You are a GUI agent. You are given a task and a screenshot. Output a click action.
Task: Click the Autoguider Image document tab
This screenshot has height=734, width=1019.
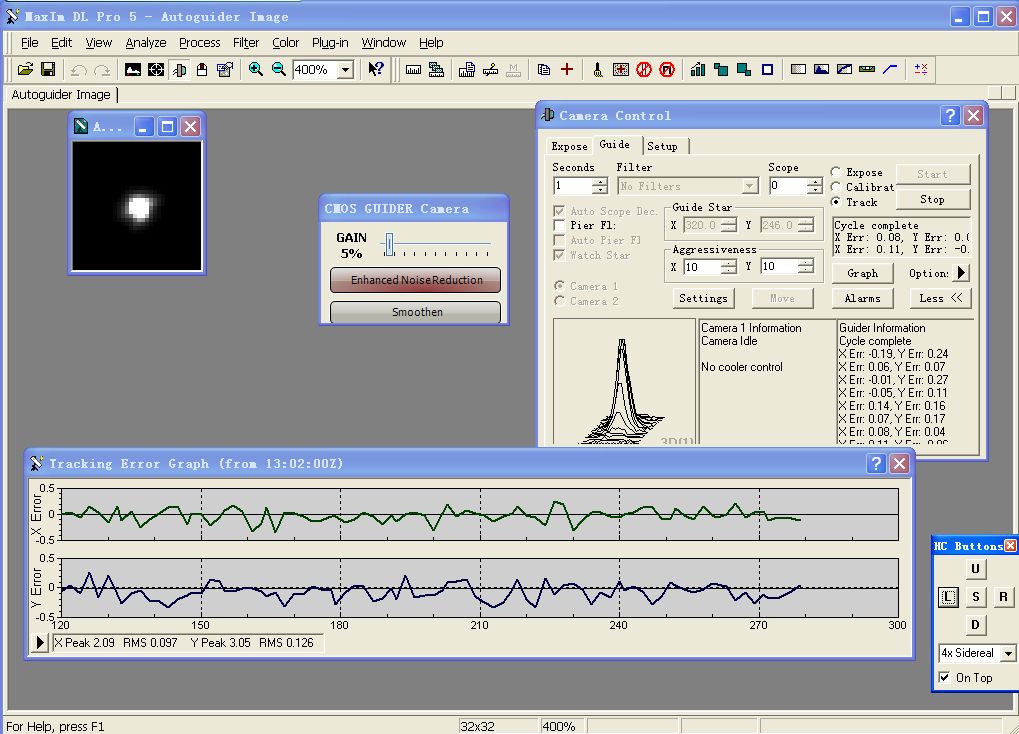[x=61, y=94]
